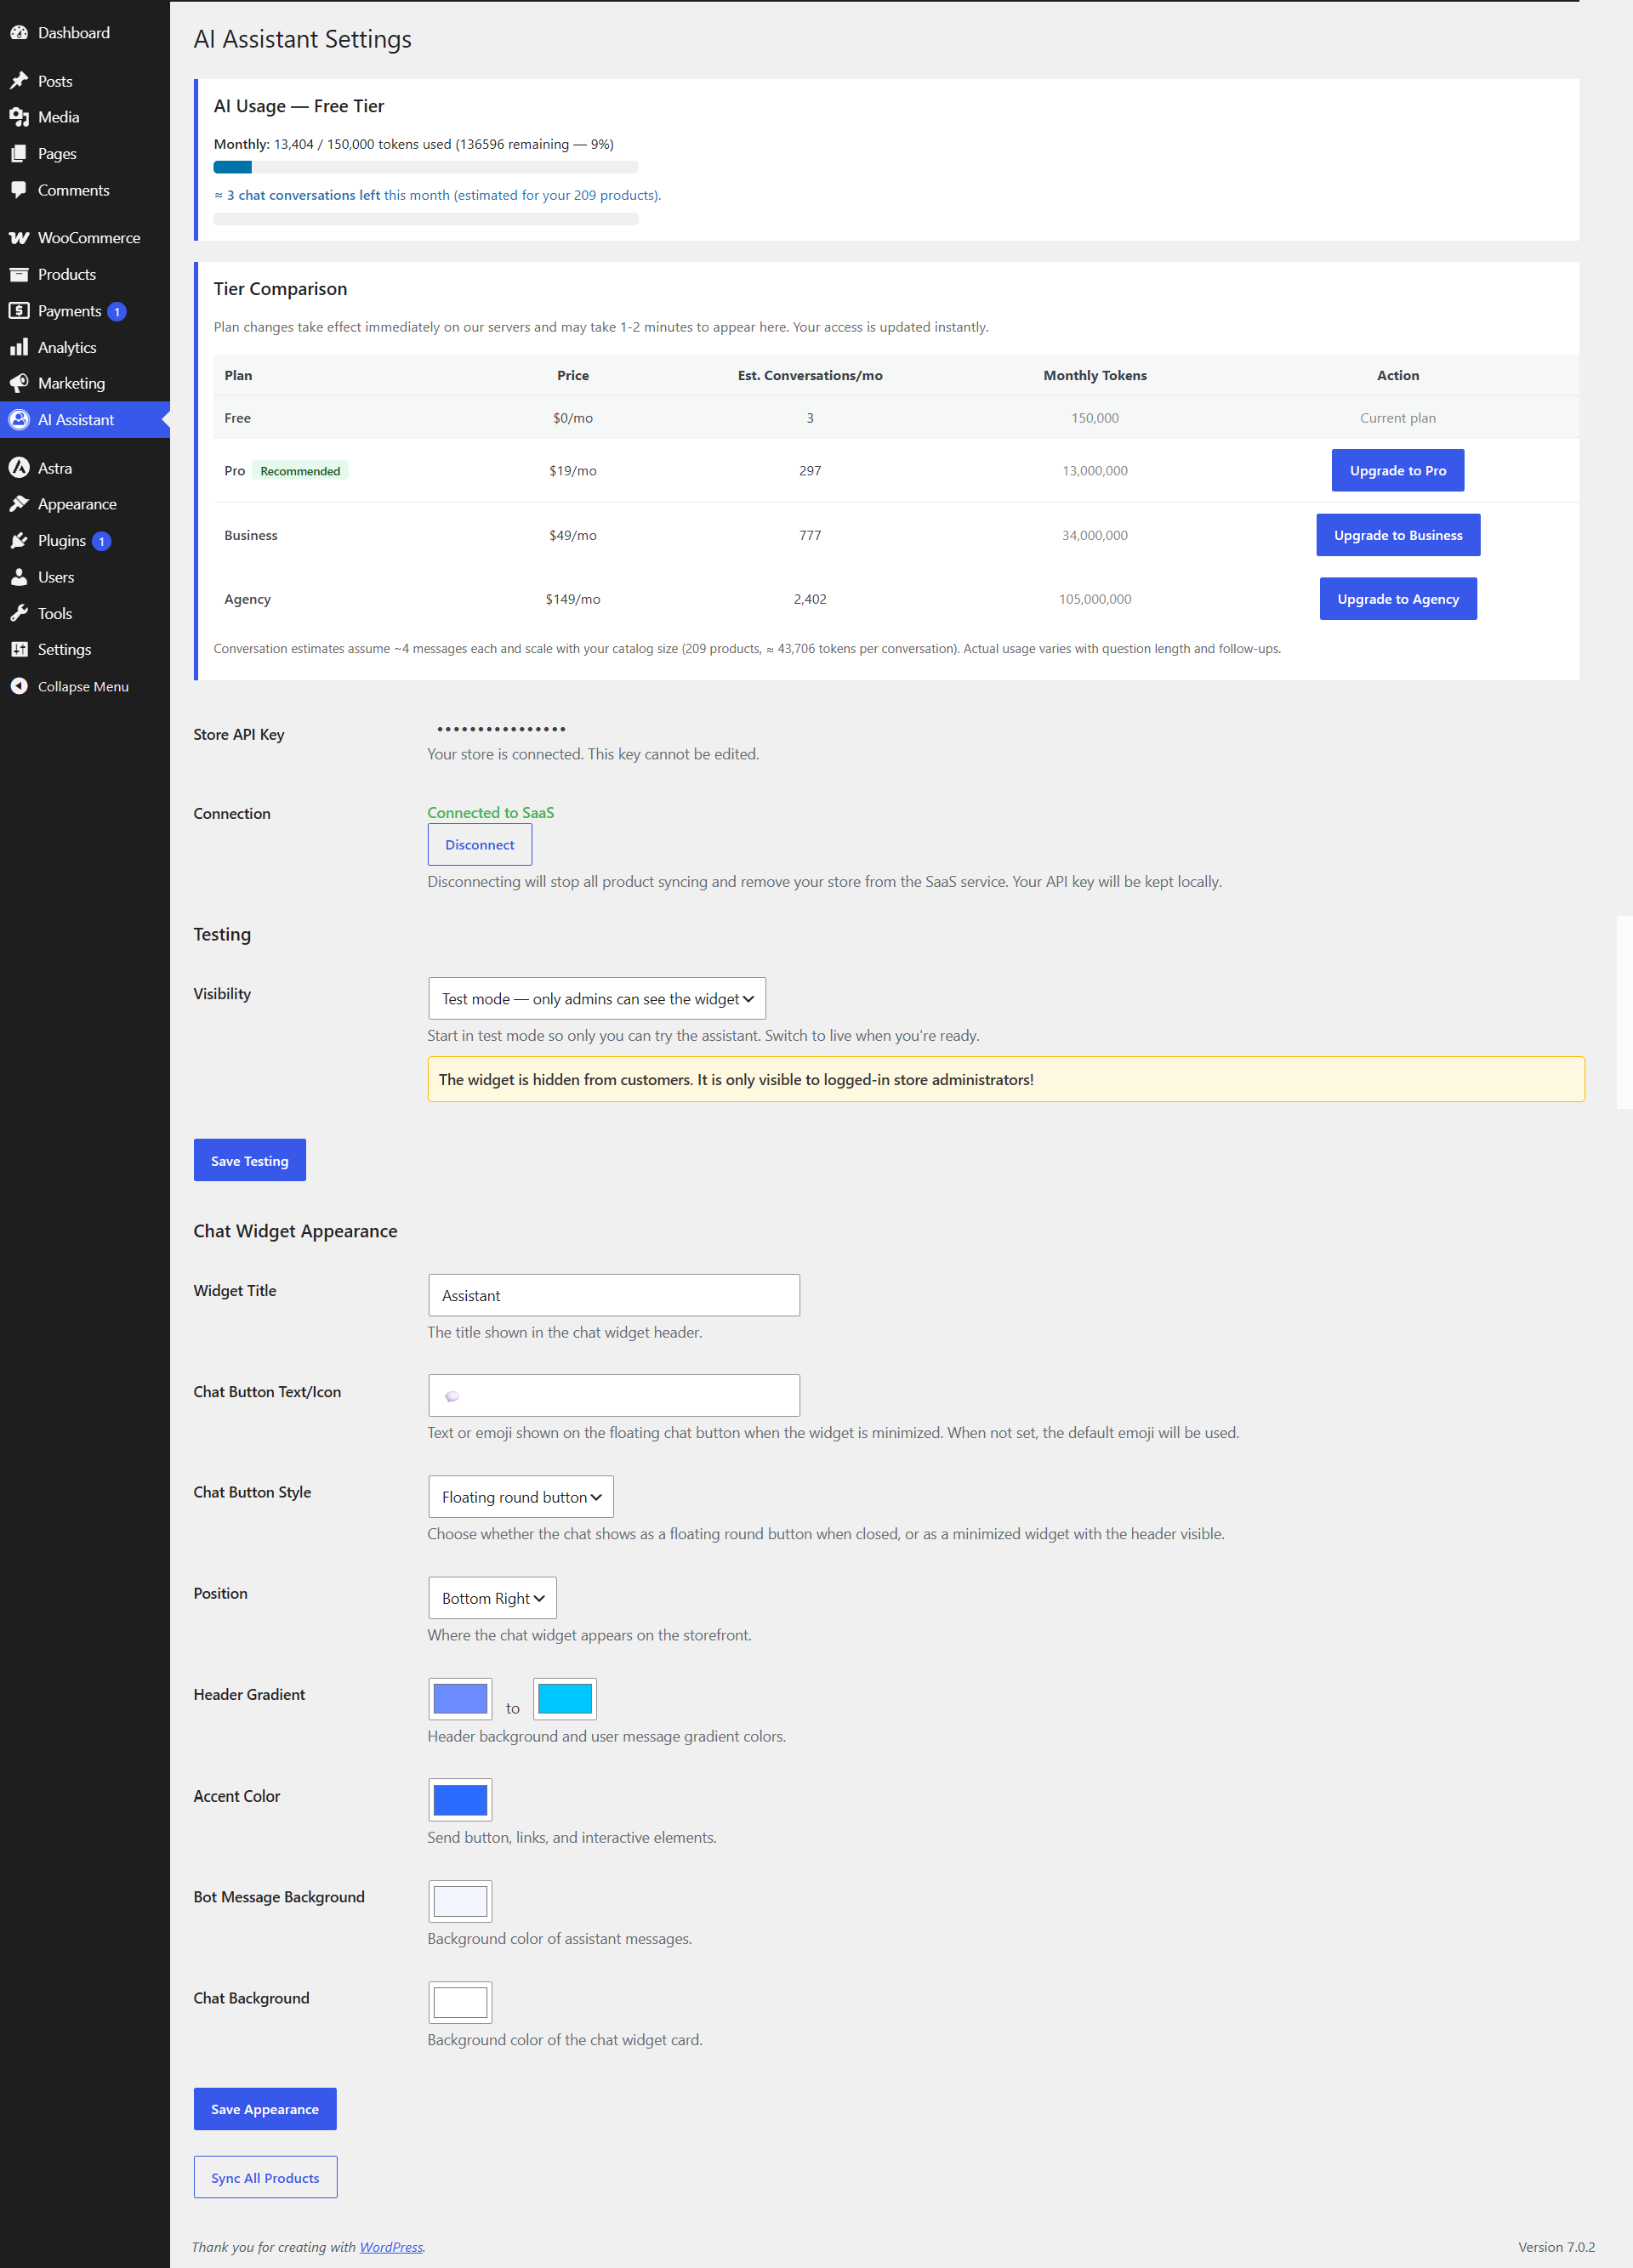This screenshot has height=2268, width=1633.
Task: Click the Save Testing button
Action: pyautogui.click(x=250, y=1161)
